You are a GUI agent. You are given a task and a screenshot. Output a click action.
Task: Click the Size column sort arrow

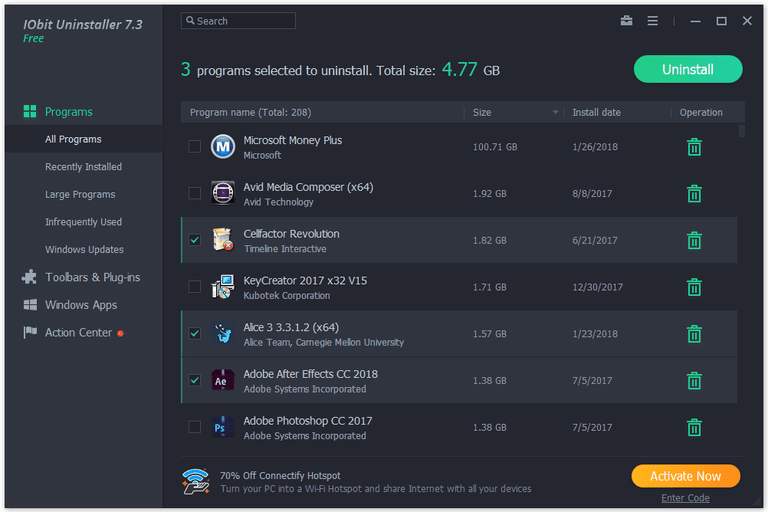[x=555, y=112]
